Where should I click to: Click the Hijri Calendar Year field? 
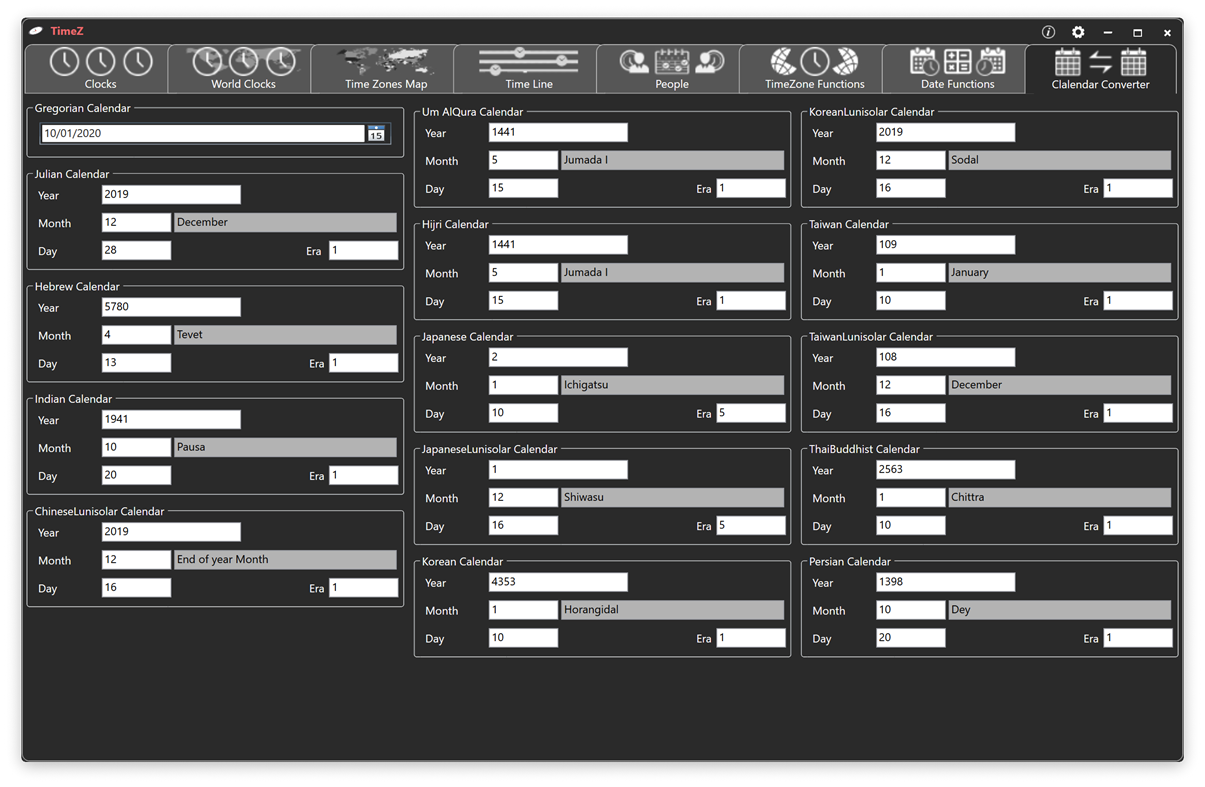(558, 245)
